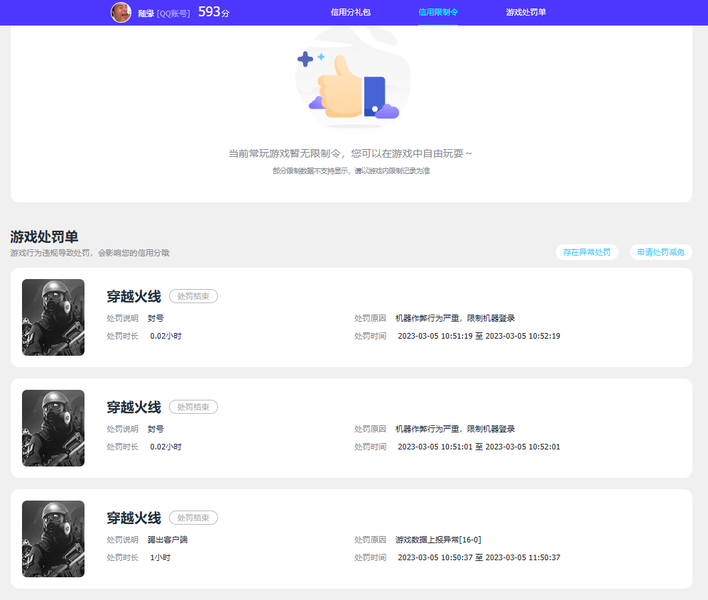Open game thumbnail for 10:51:01 penalty
The height and width of the screenshot is (600, 708).
pos(53,428)
